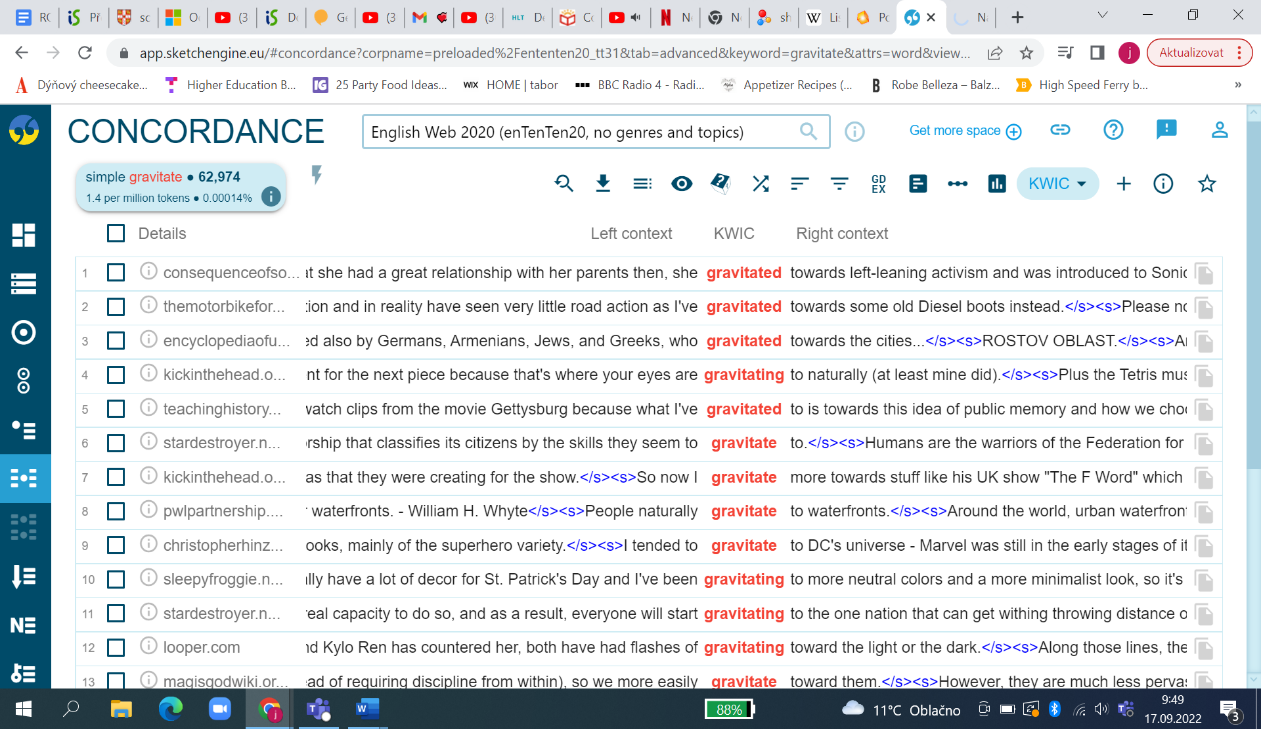This screenshot has height=729, width=1261.
Task: Click the download concordance icon
Action: coord(603,183)
